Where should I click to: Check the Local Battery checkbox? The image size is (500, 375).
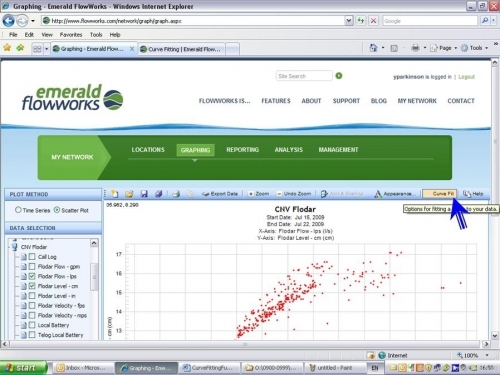pyautogui.click(x=32, y=325)
